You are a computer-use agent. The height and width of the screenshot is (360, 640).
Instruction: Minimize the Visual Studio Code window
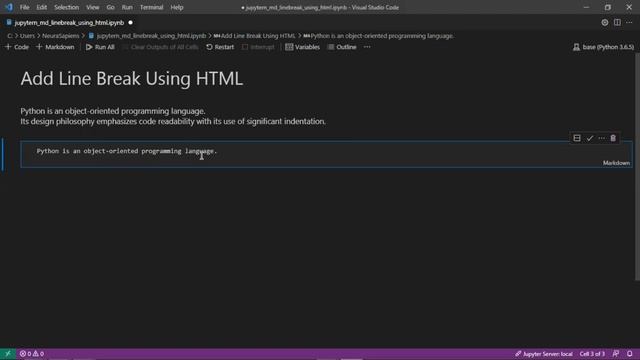click(587, 7)
